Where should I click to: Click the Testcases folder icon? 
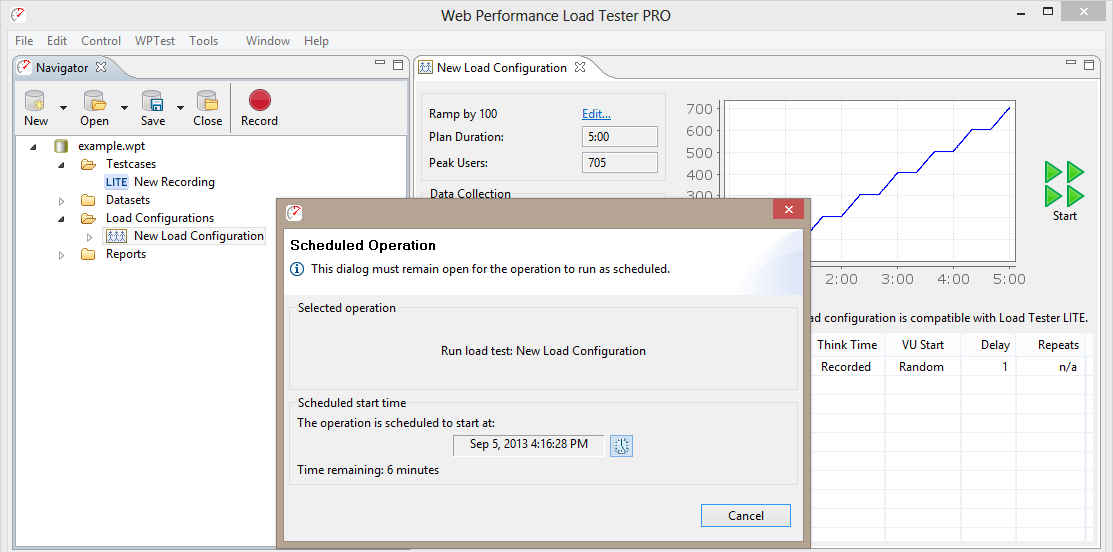[x=88, y=164]
